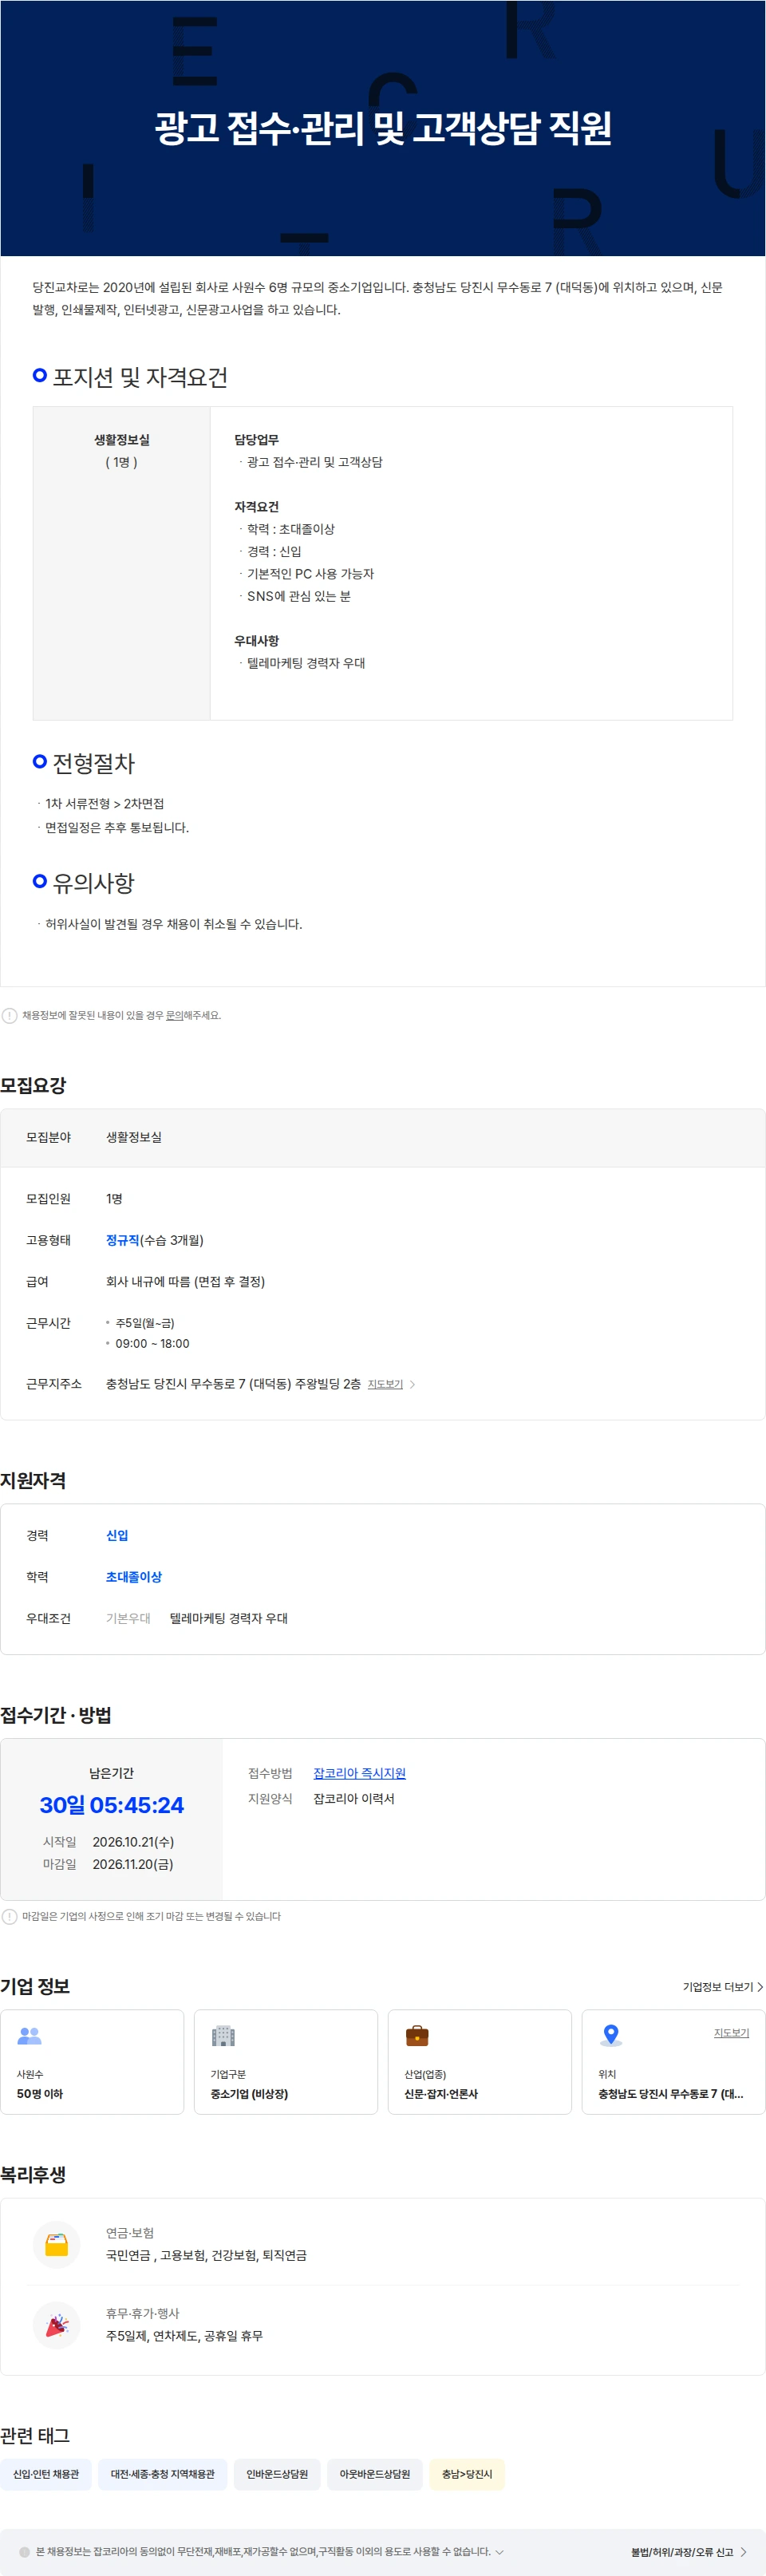Select the 대전·세종·충청 지역채용관 tag
This screenshot has height=2576, width=766.
[163, 2474]
